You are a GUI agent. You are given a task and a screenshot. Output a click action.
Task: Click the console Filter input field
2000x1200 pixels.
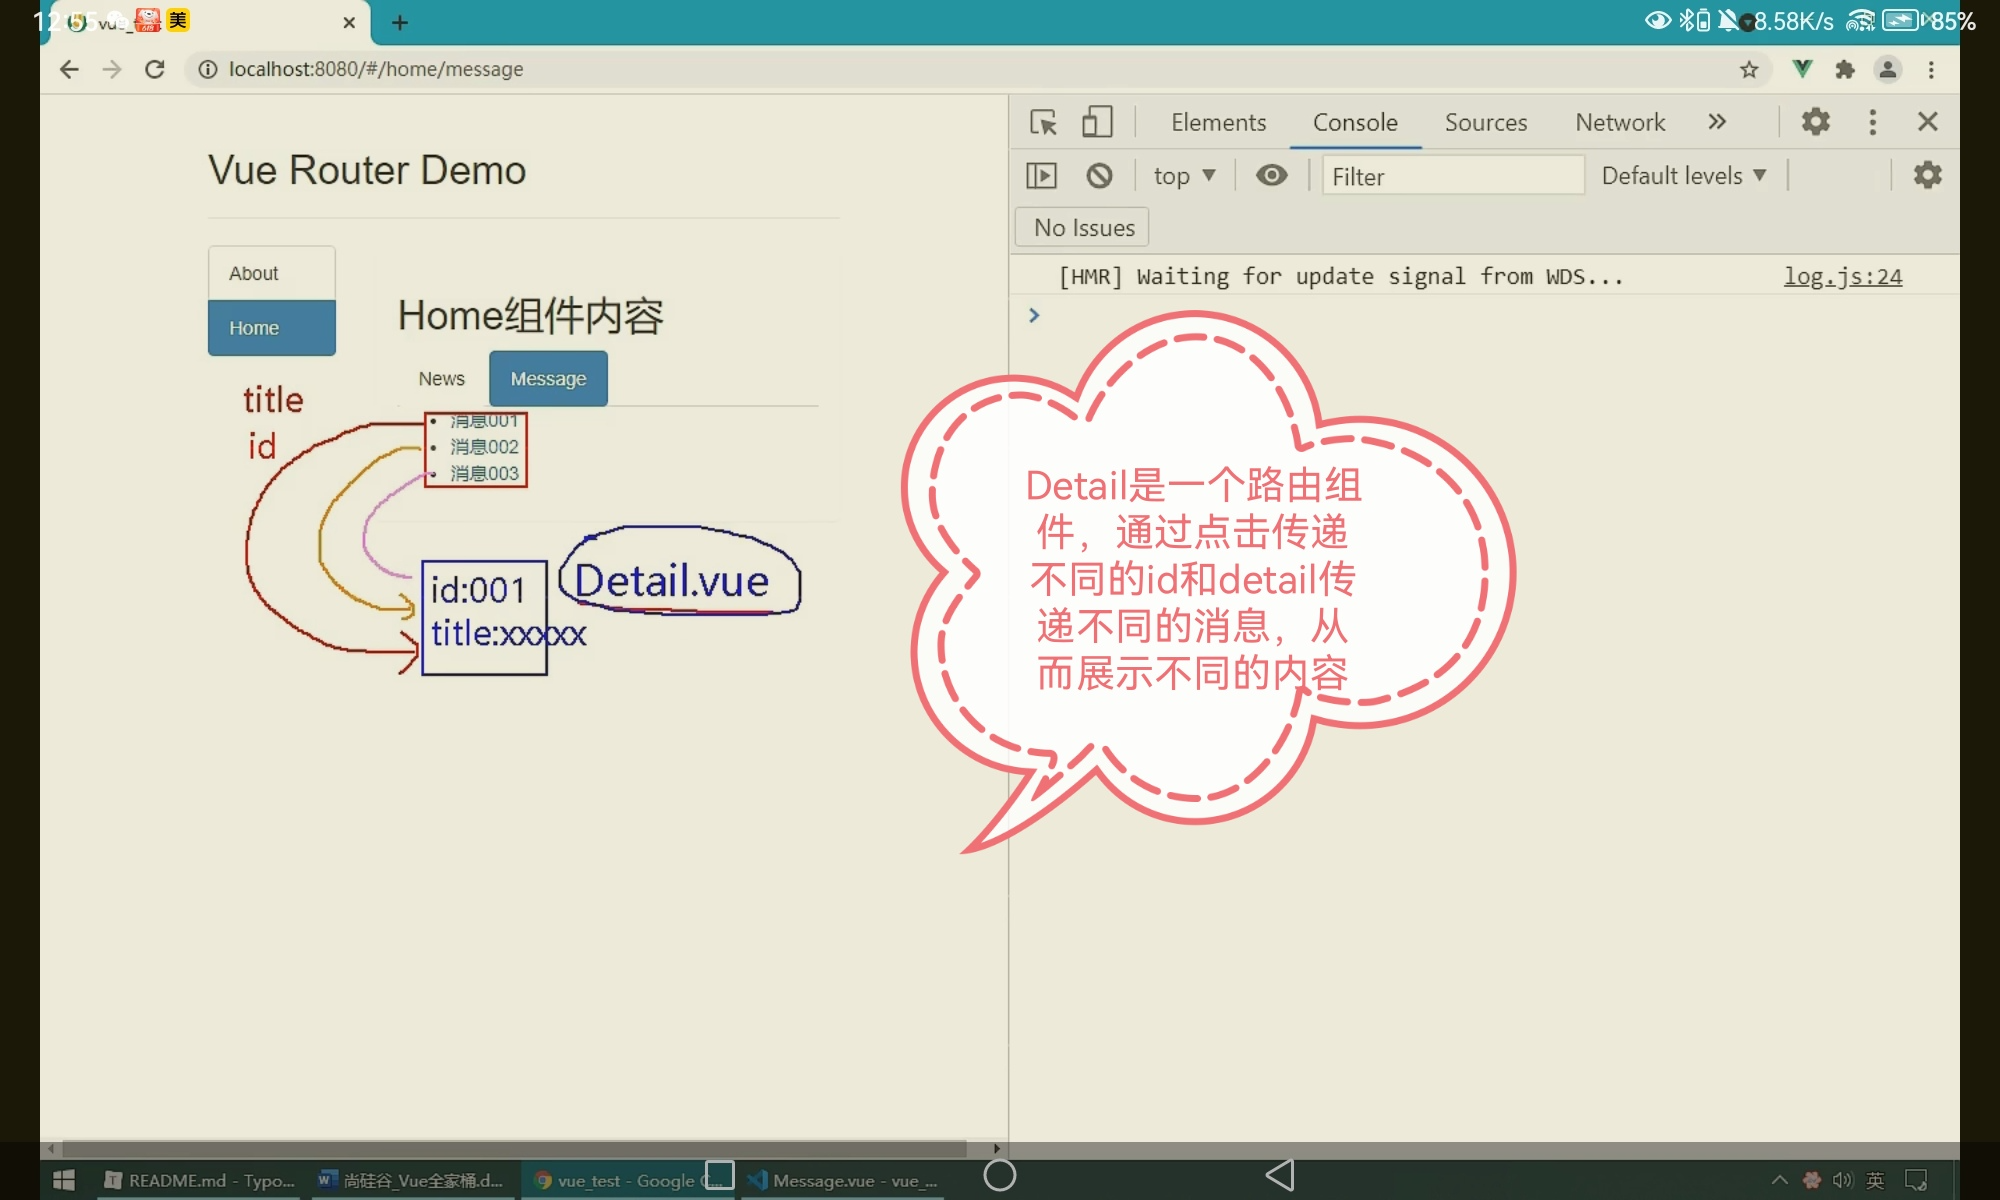click(x=1452, y=176)
